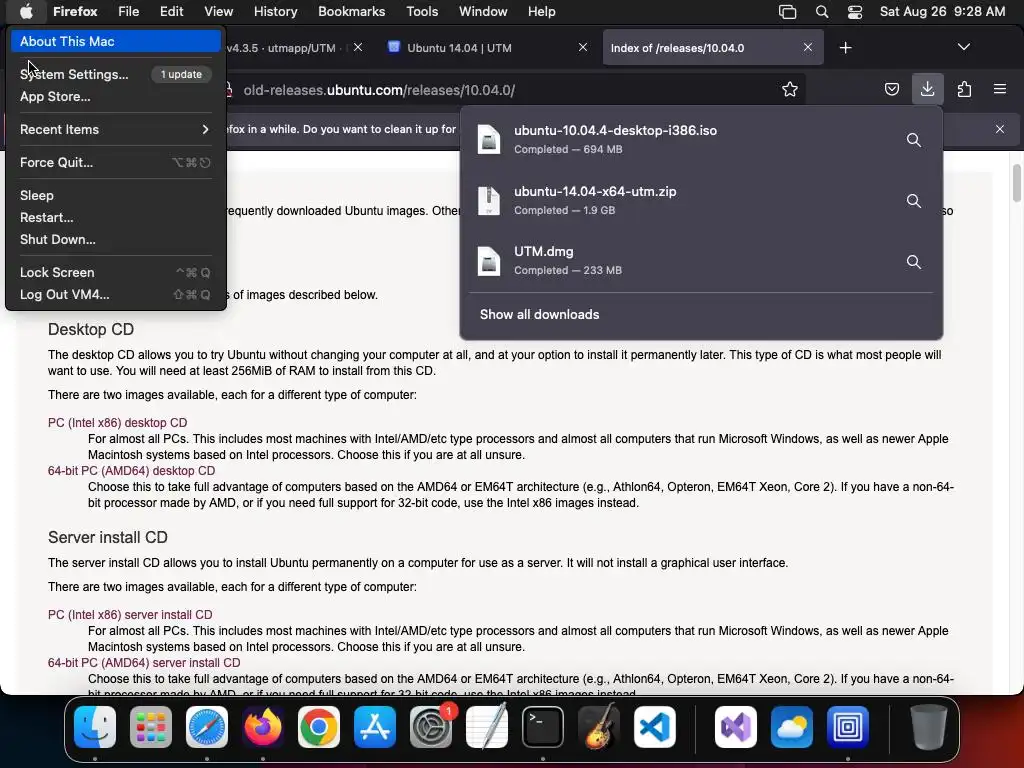Show UTM.dmg in Finder
The width and height of the screenshot is (1024, 768).
pos(914,262)
